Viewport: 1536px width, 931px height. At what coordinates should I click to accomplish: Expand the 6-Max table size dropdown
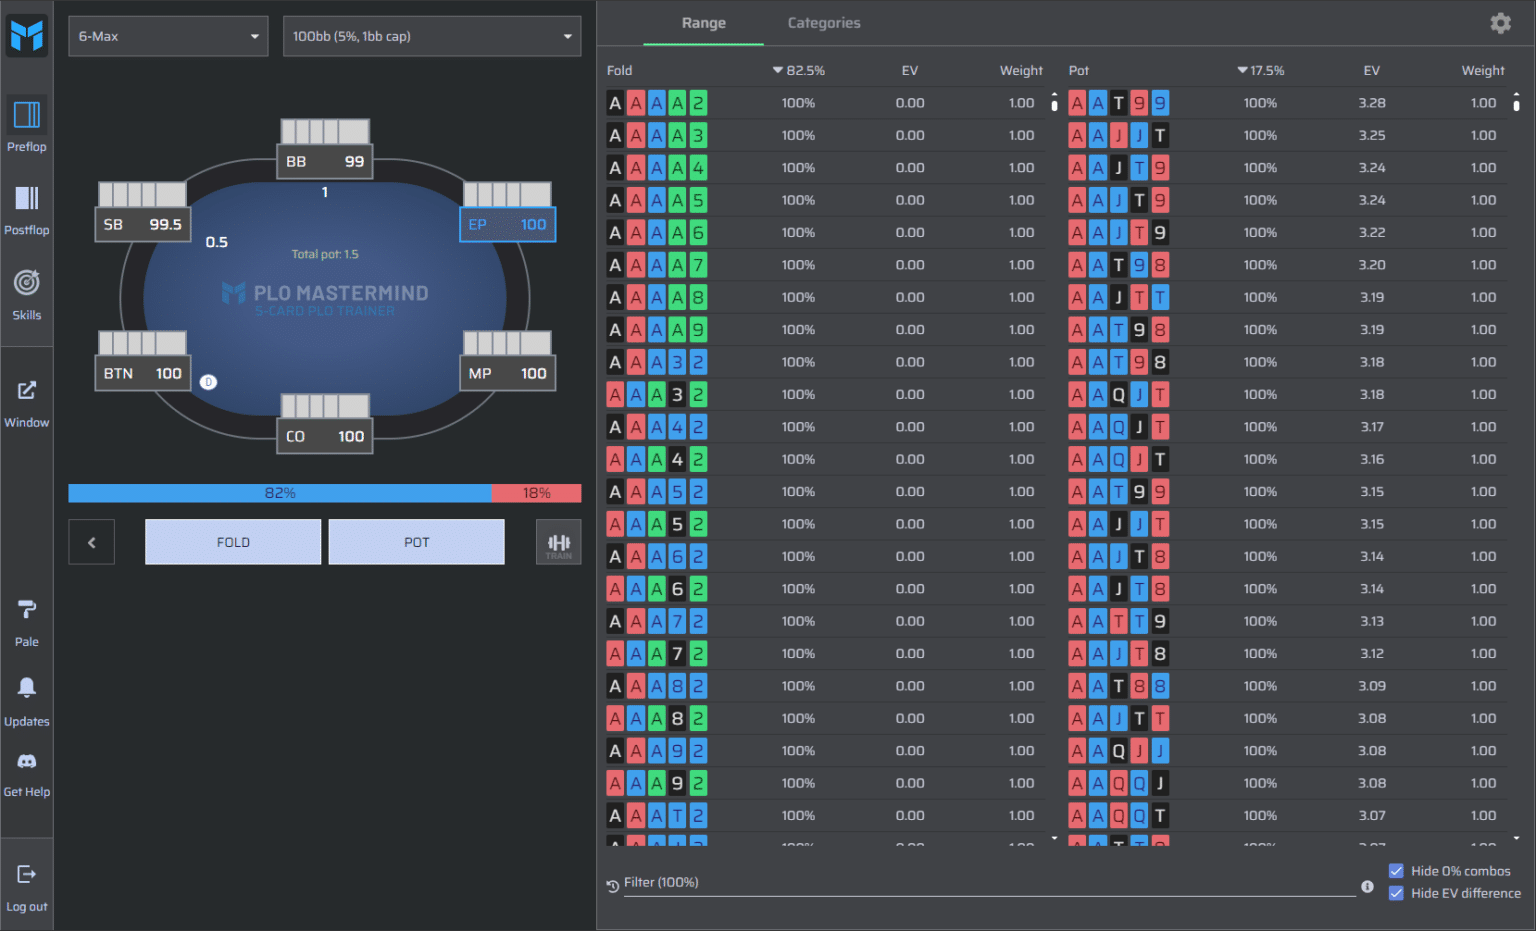[168, 36]
